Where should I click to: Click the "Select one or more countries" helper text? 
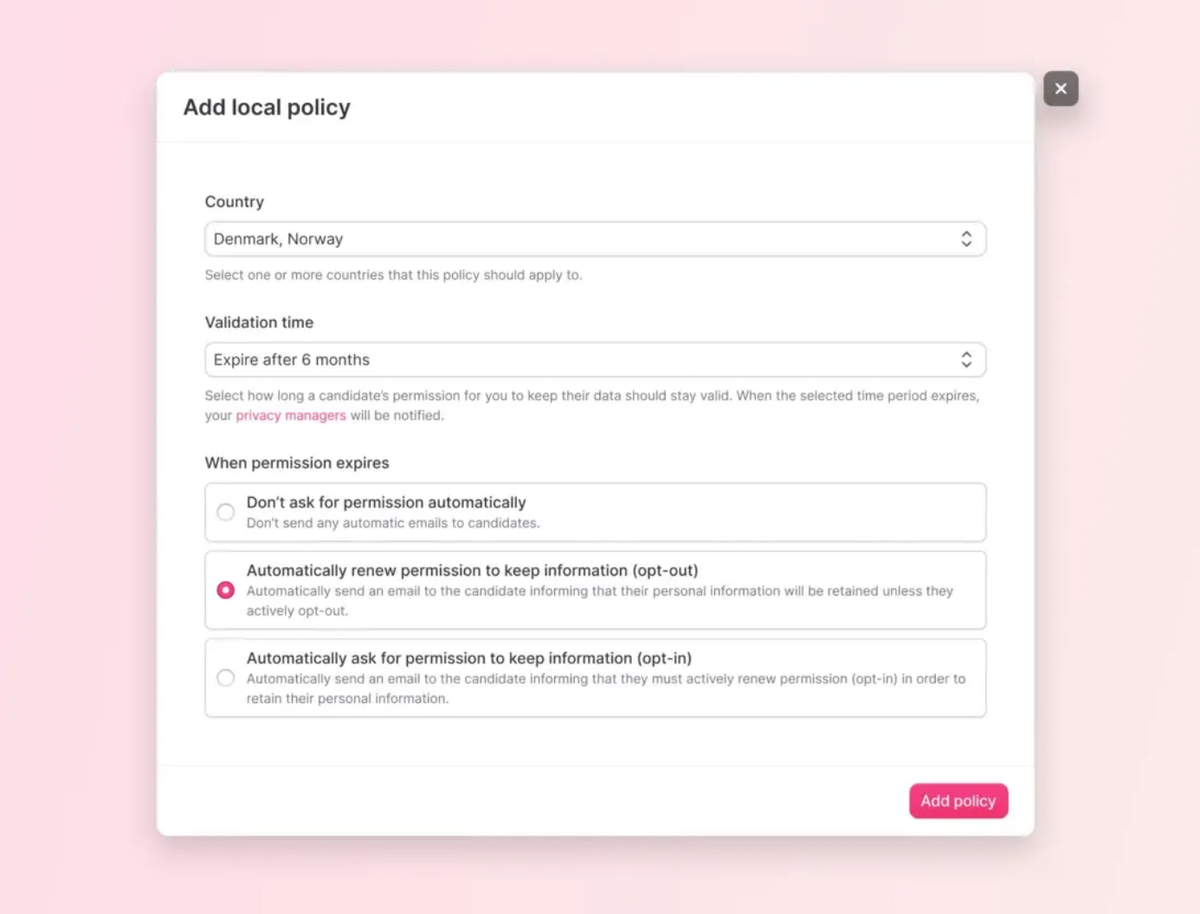tap(393, 275)
